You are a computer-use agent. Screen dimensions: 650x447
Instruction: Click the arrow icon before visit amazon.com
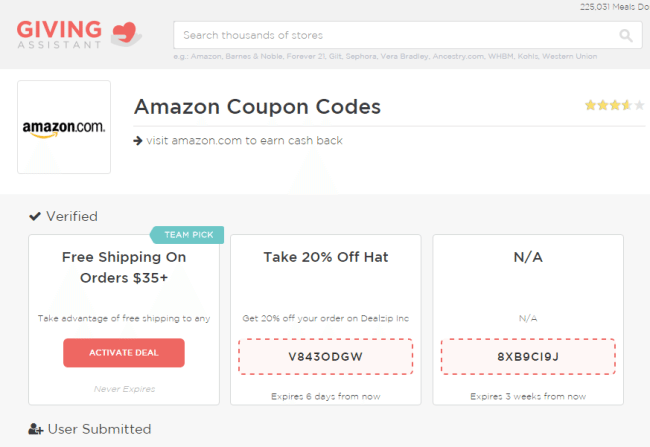tap(138, 141)
